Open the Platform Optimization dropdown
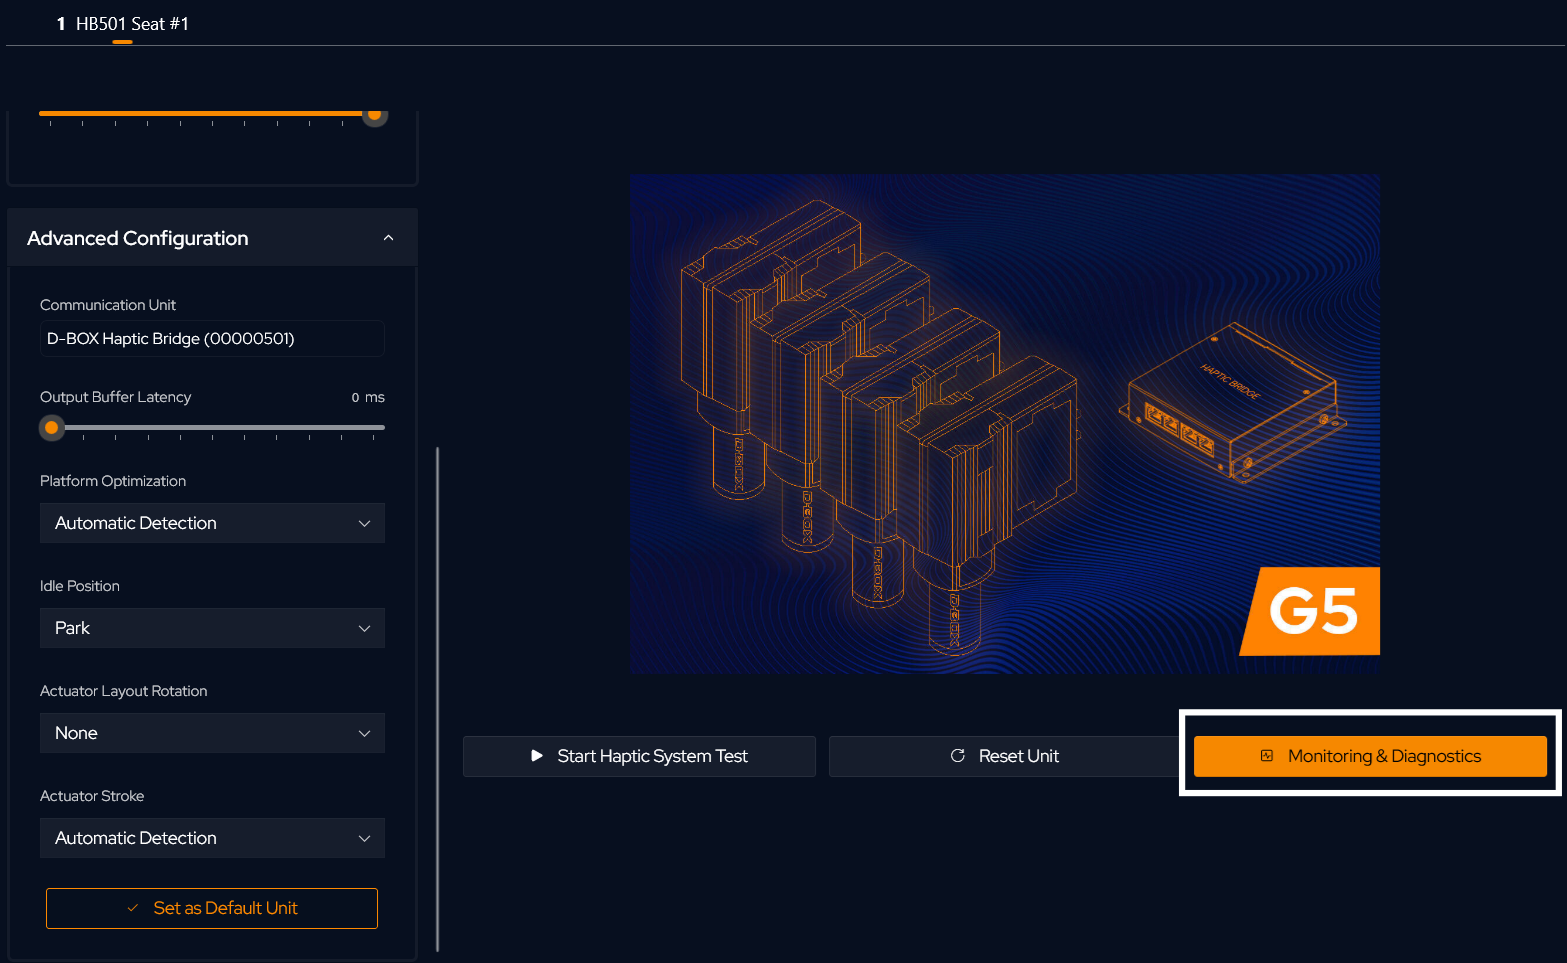The height and width of the screenshot is (963, 1567). [212, 523]
